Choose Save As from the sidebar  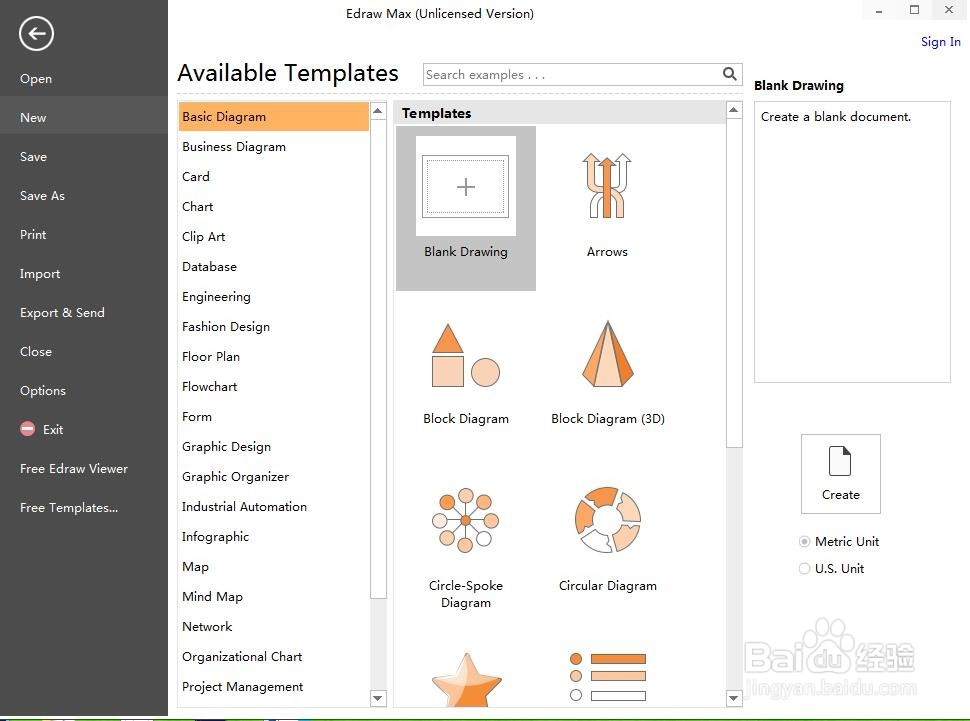click(42, 196)
